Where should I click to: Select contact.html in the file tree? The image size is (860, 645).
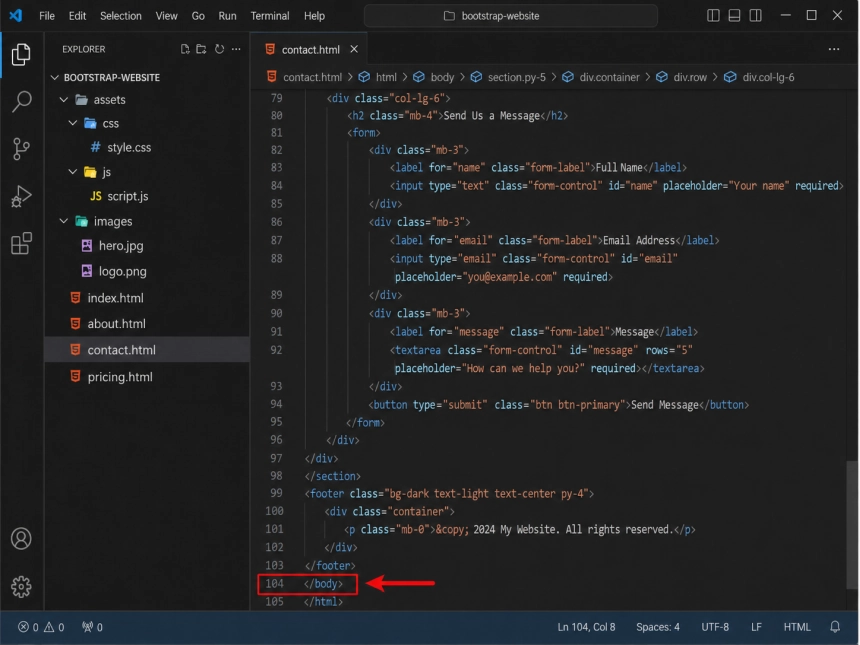[x=147, y=349]
